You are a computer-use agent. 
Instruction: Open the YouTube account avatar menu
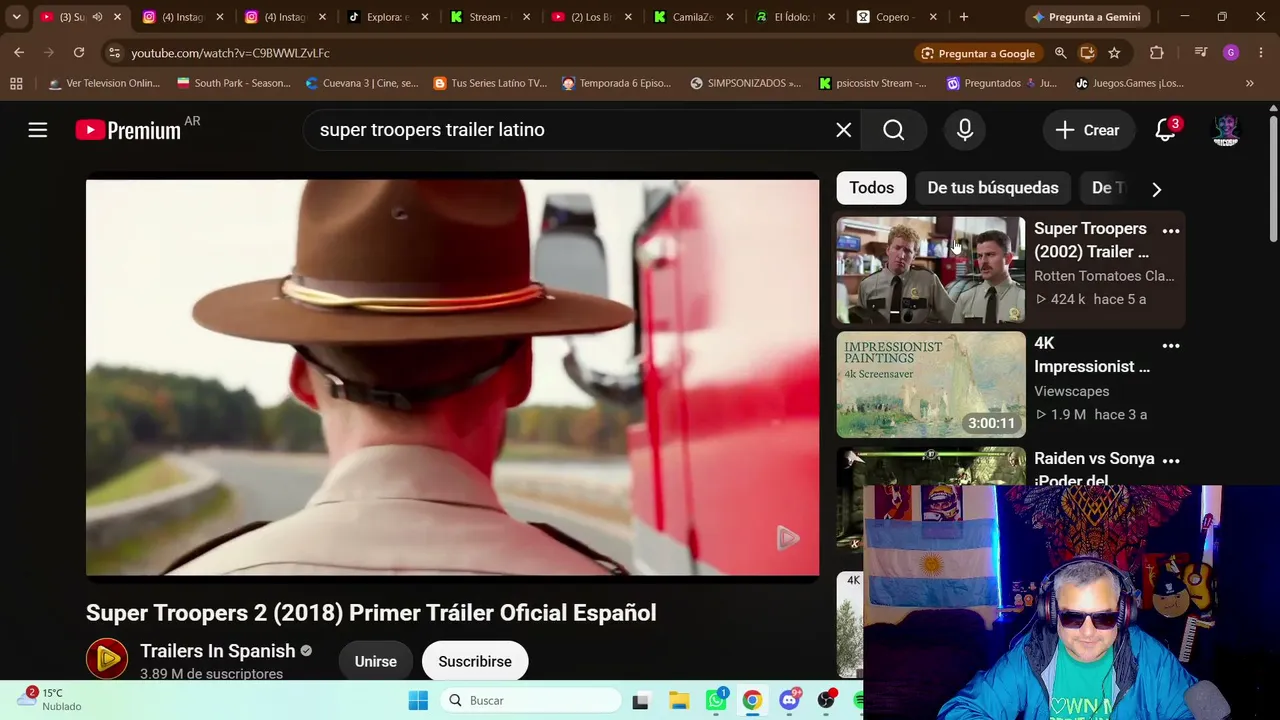point(1226,130)
